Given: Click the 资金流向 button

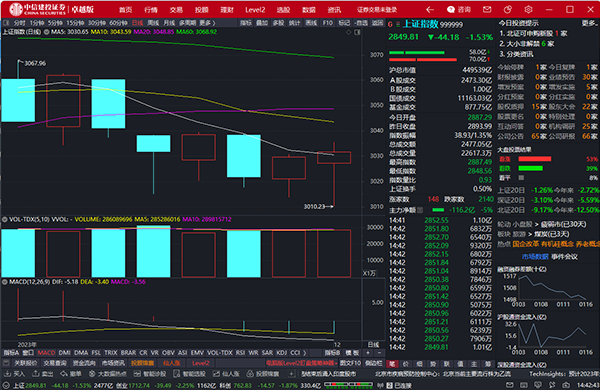Looking at the screenshot, I should click(x=84, y=363).
